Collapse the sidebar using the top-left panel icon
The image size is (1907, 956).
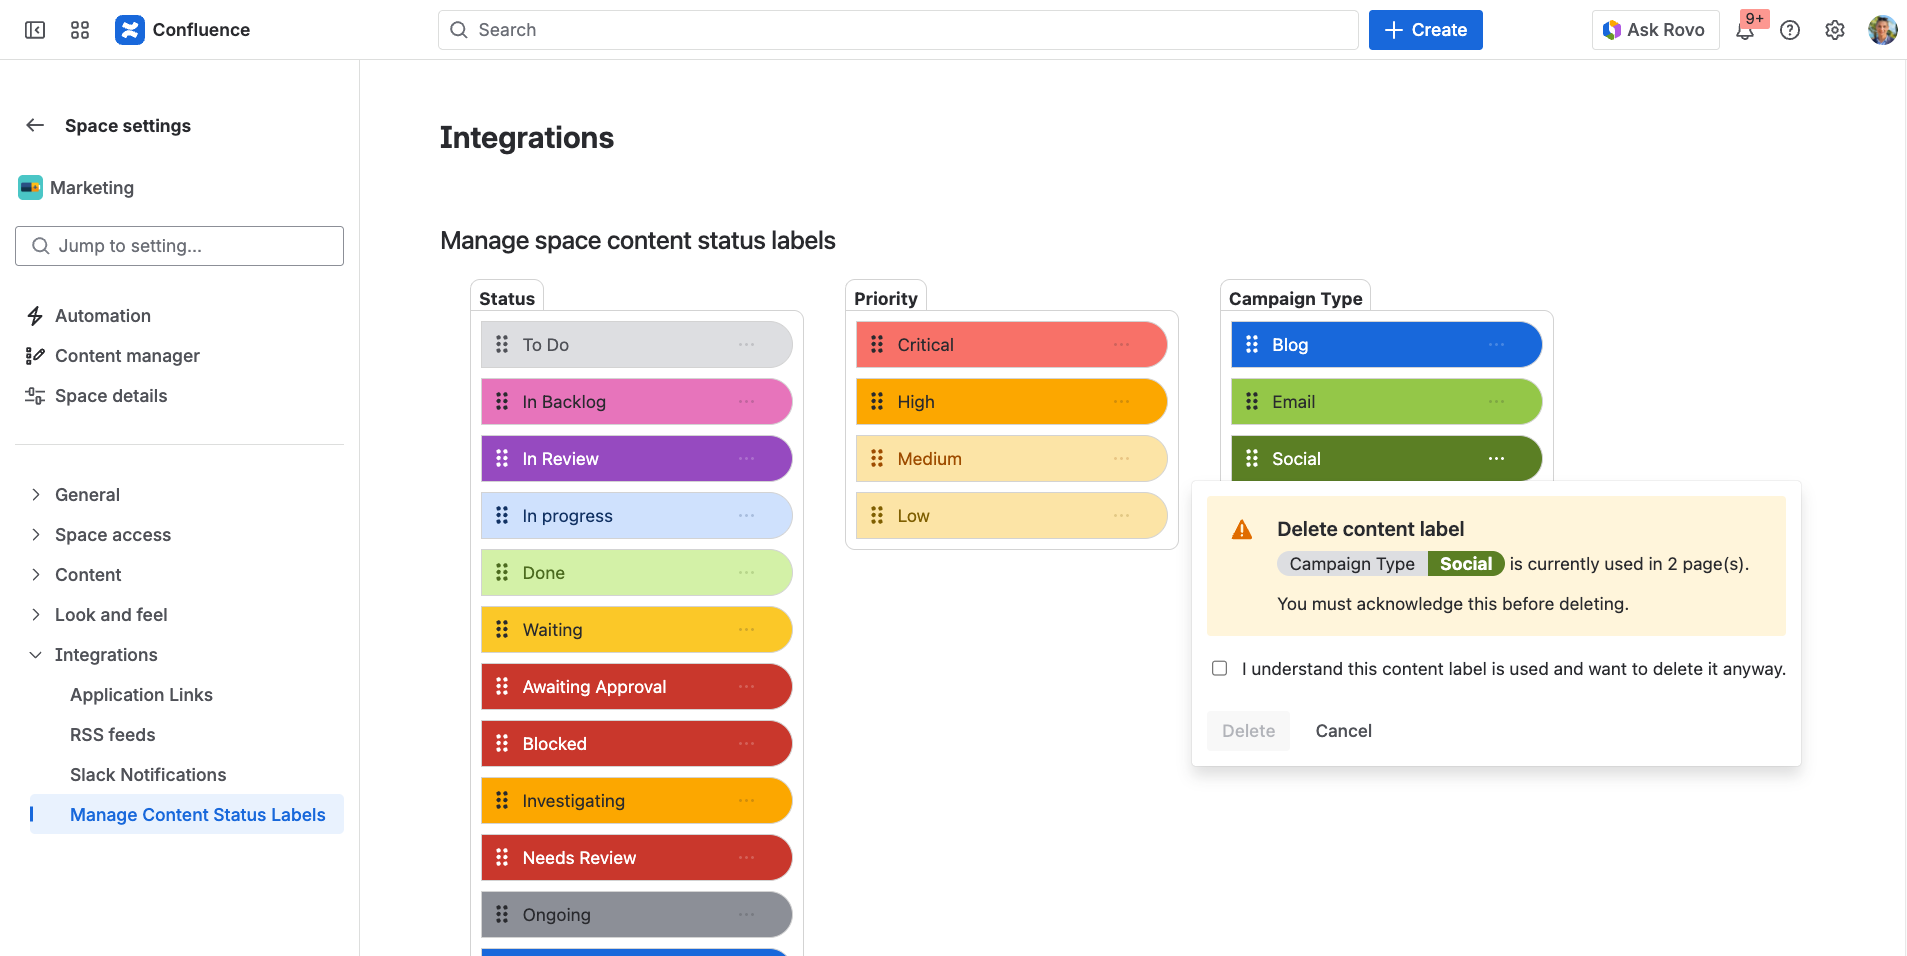tap(35, 30)
